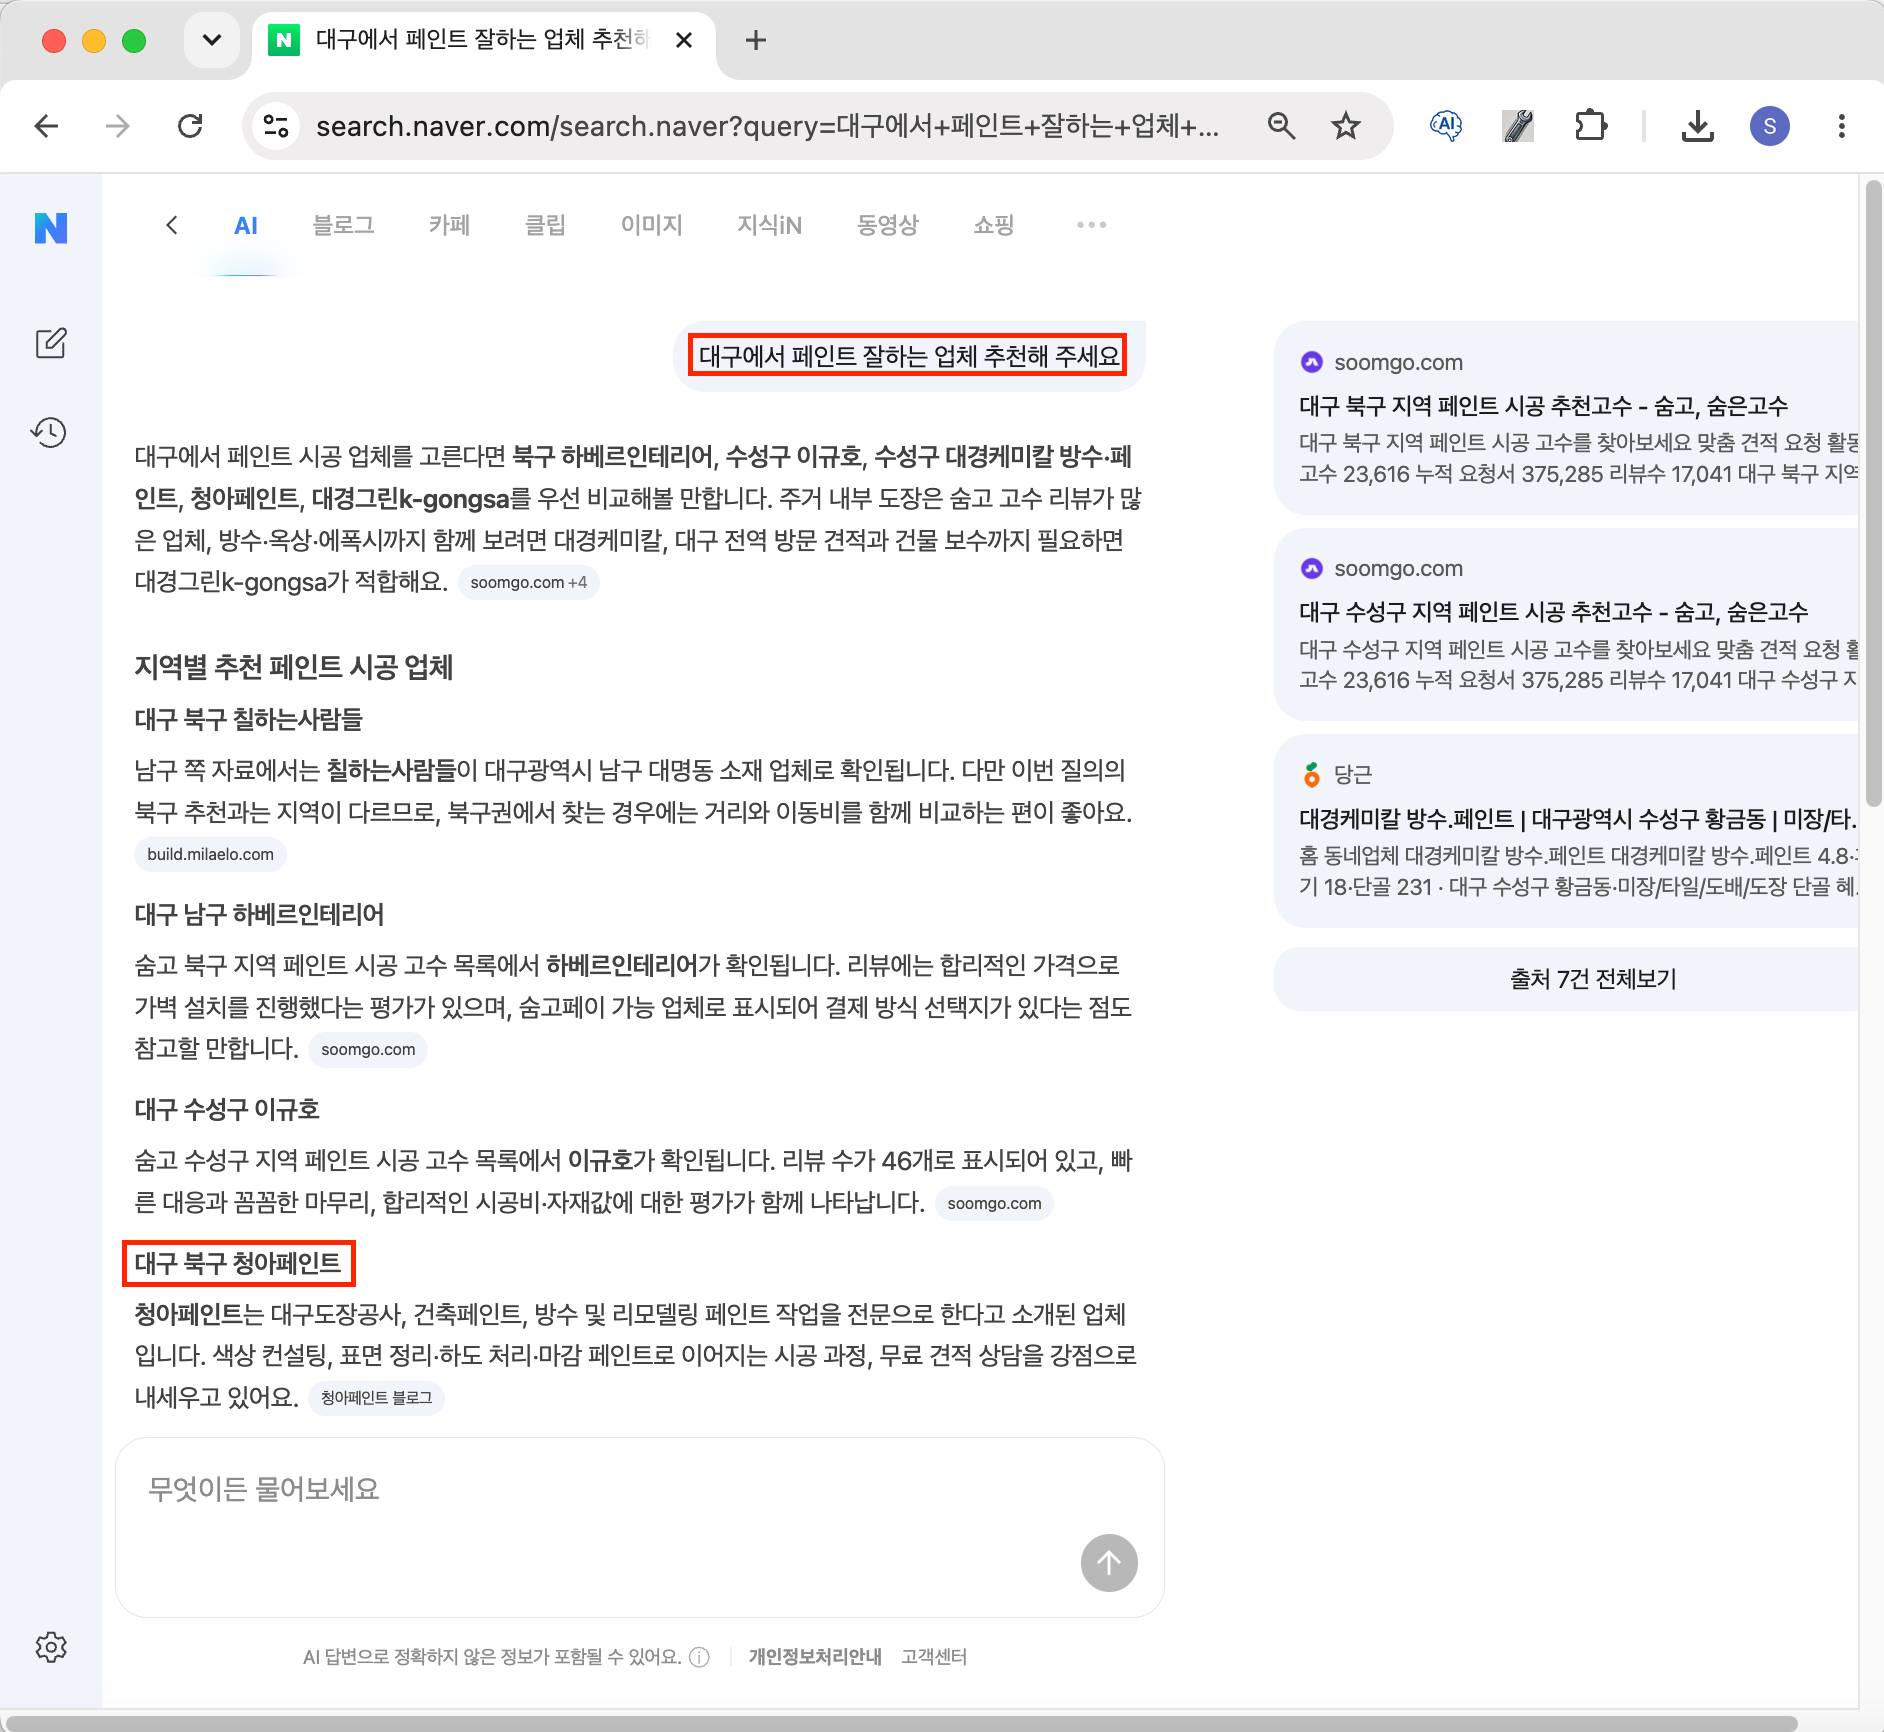Submit question with up-arrow send button

click(1109, 1562)
